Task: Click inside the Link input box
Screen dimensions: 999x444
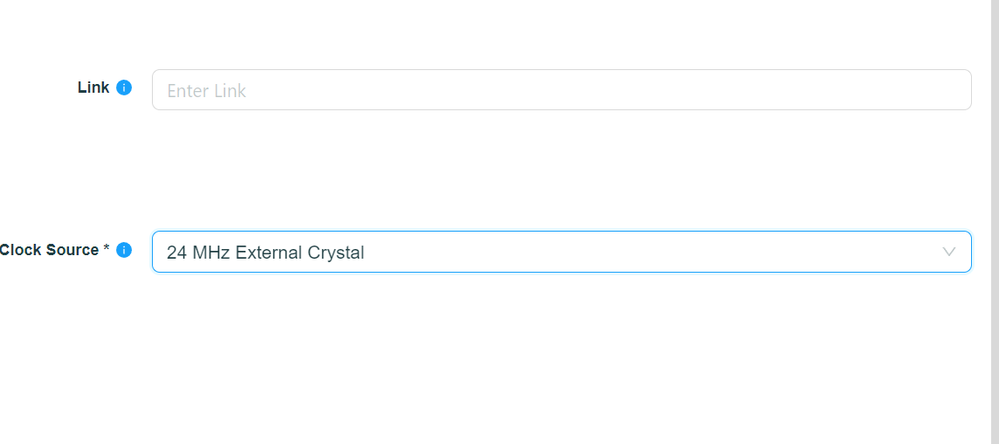Action: tap(561, 90)
